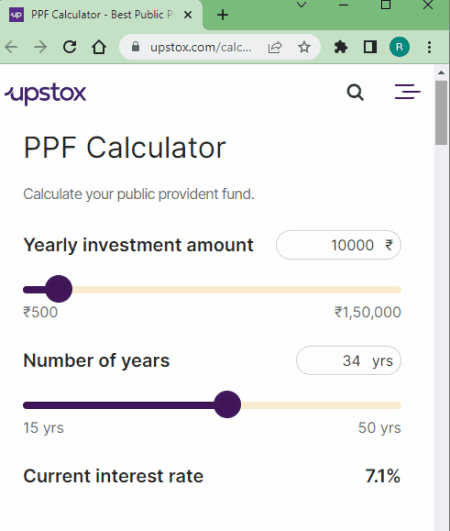Reload the page with the refresh icon
This screenshot has width=450, height=531.
(x=70, y=47)
